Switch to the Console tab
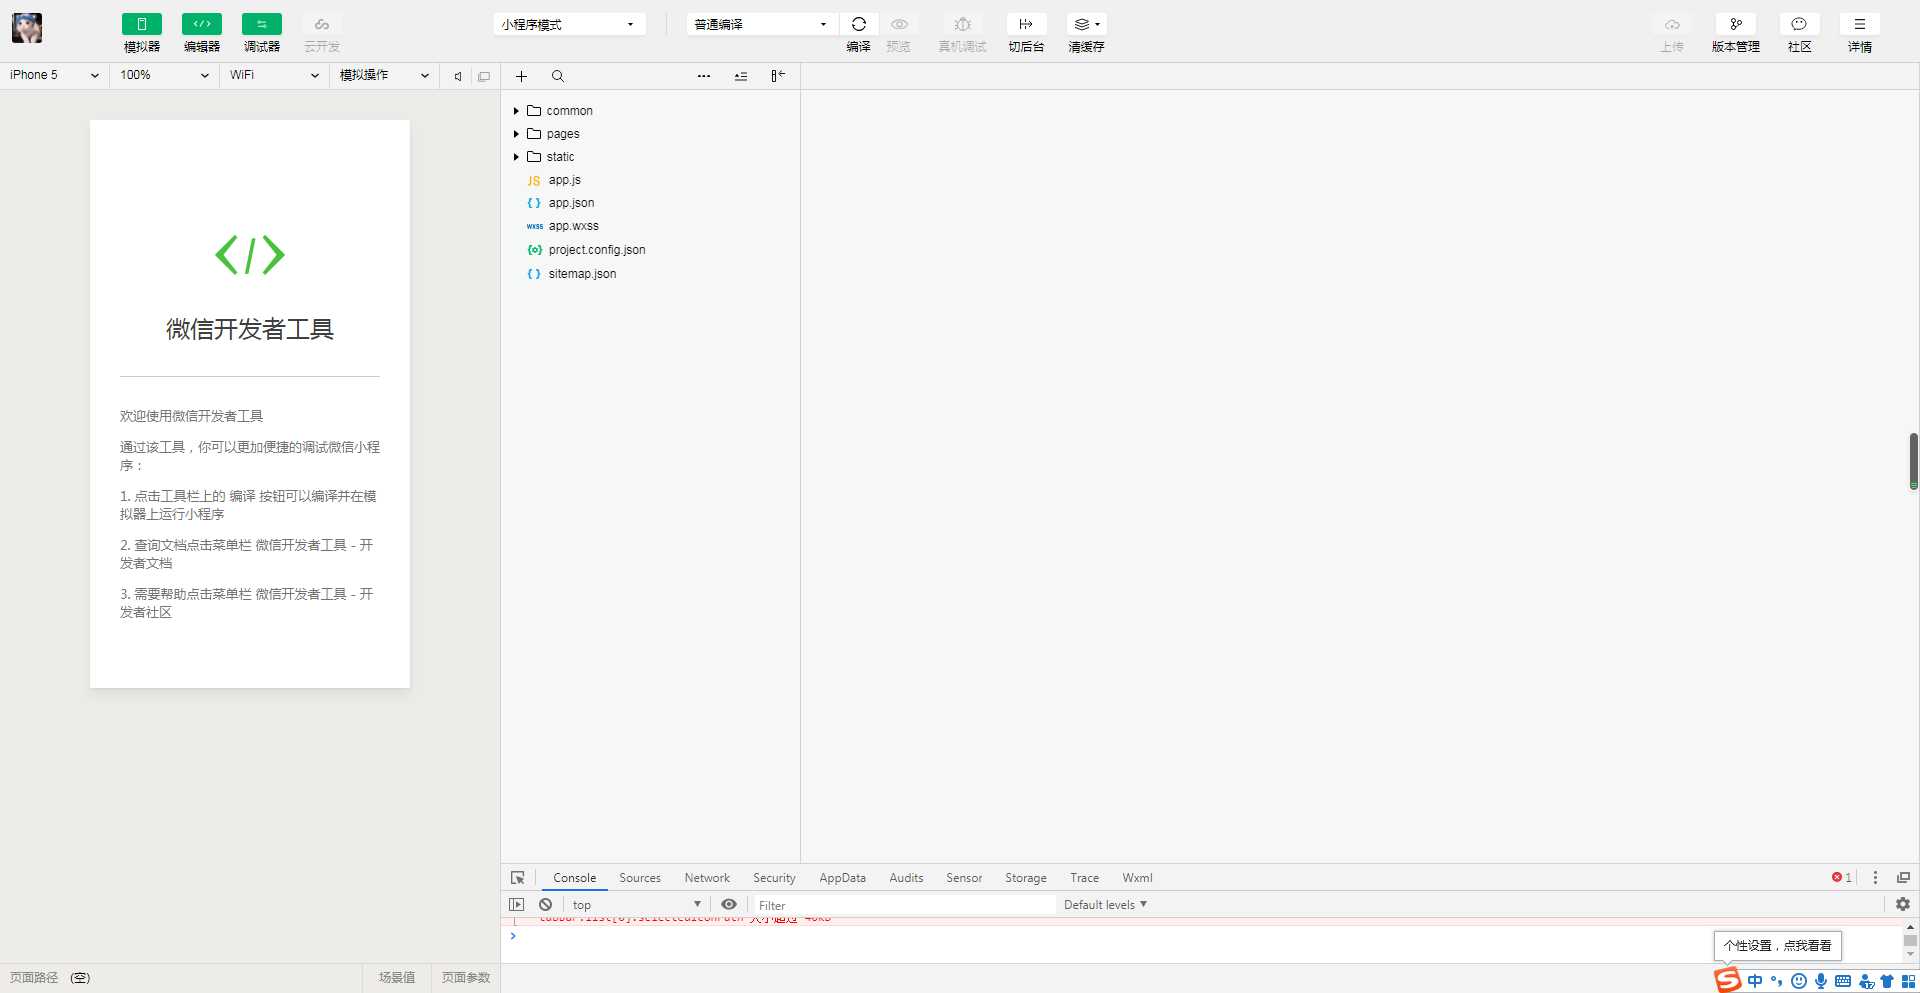The image size is (1920, 993). coord(574,878)
